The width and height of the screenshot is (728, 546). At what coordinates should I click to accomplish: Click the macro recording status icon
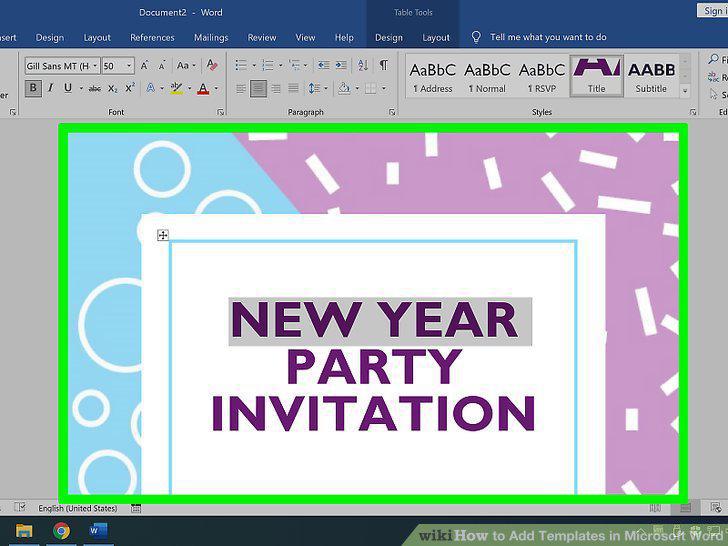136,508
